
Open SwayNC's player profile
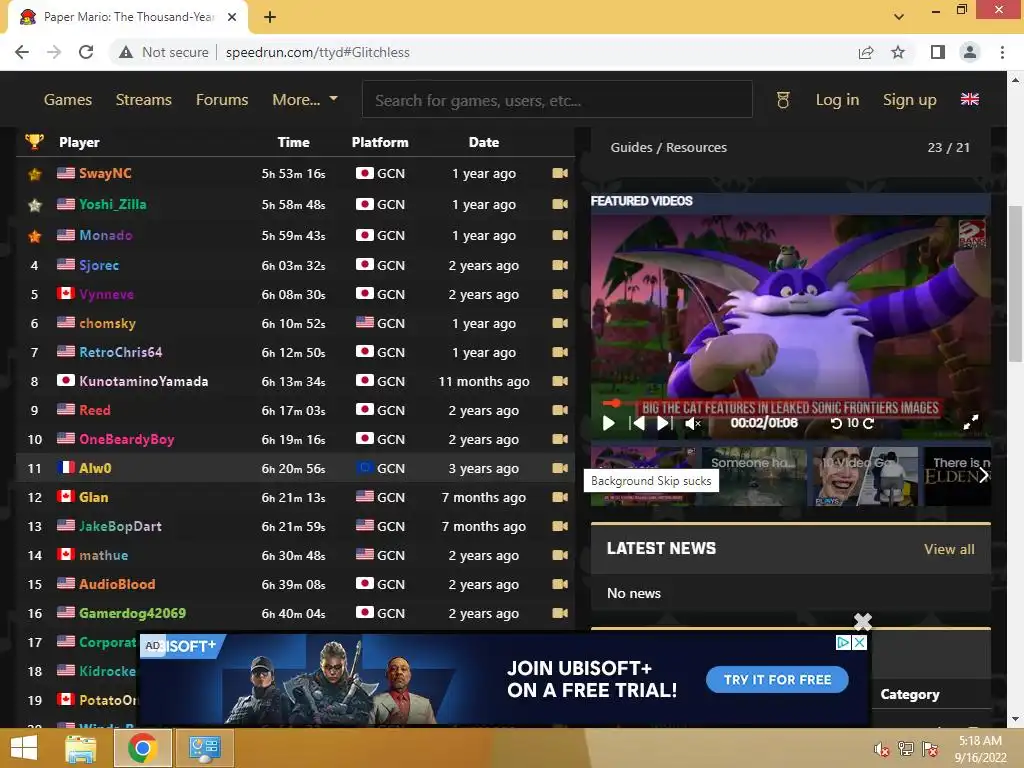click(x=105, y=173)
